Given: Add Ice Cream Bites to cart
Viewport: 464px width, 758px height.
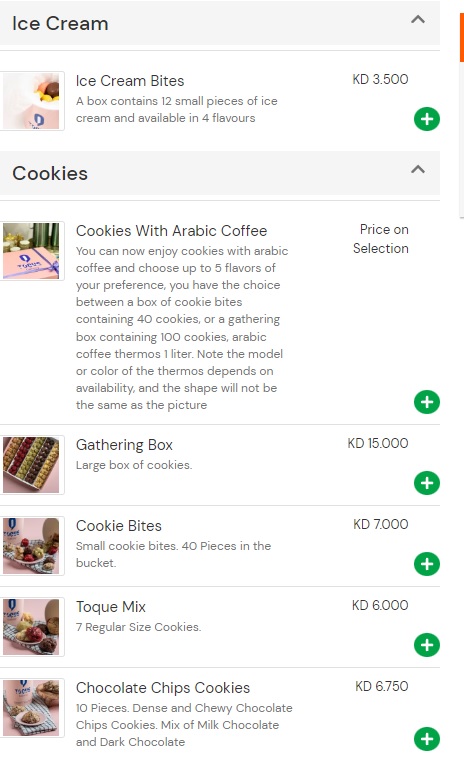Looking at the screenshot, I should coord(427,119).
